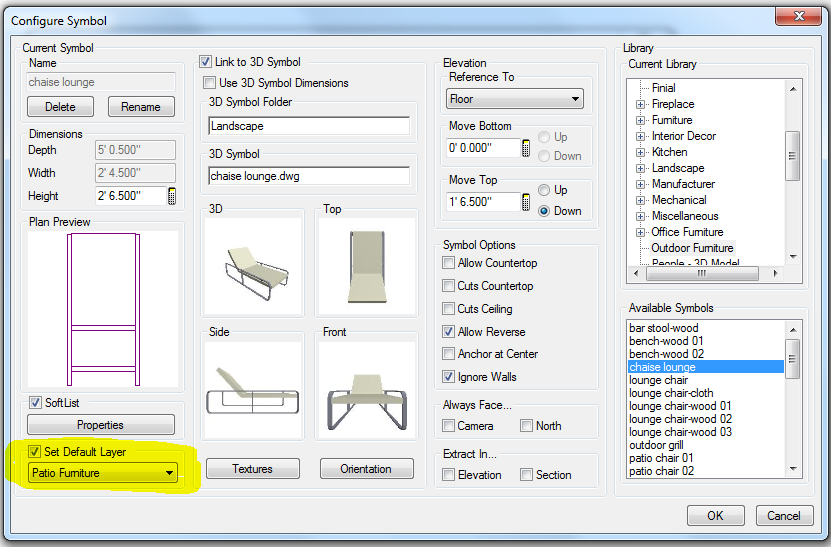Select Outdoor Furniture in library tree

[x=692, y=248]
